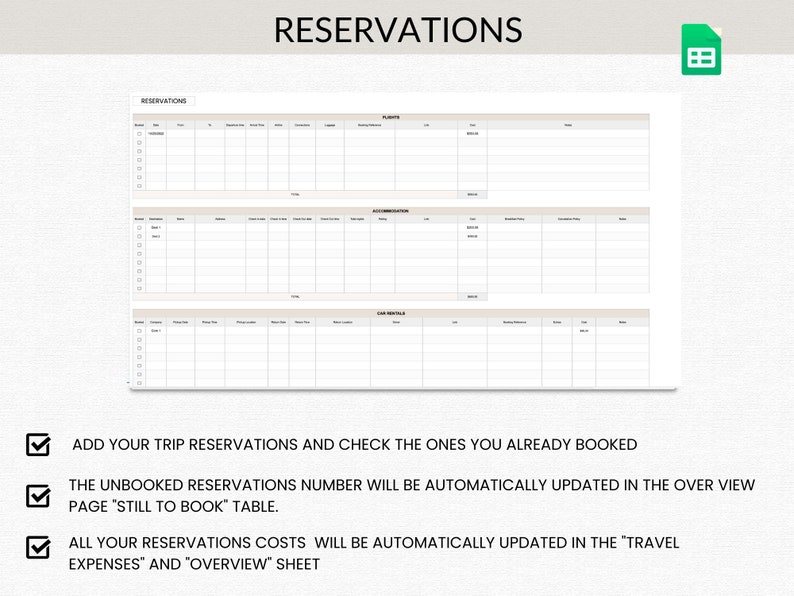Mark the Com 1 car rental as booked
This screenshot has width=794, height=596.
[x=139, y=331]
